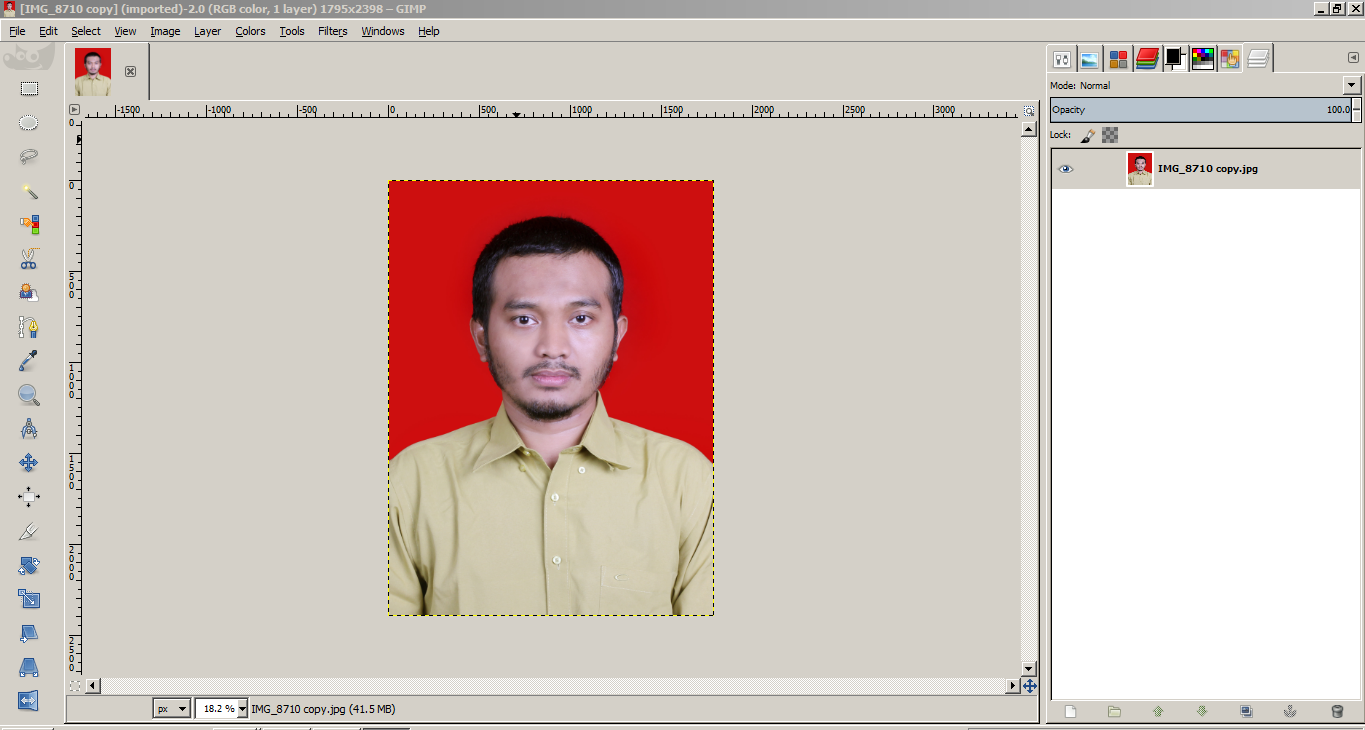Click the opacity spinner up arrow
This screenshot has width=1365, height=730.
coord(1357,104)
